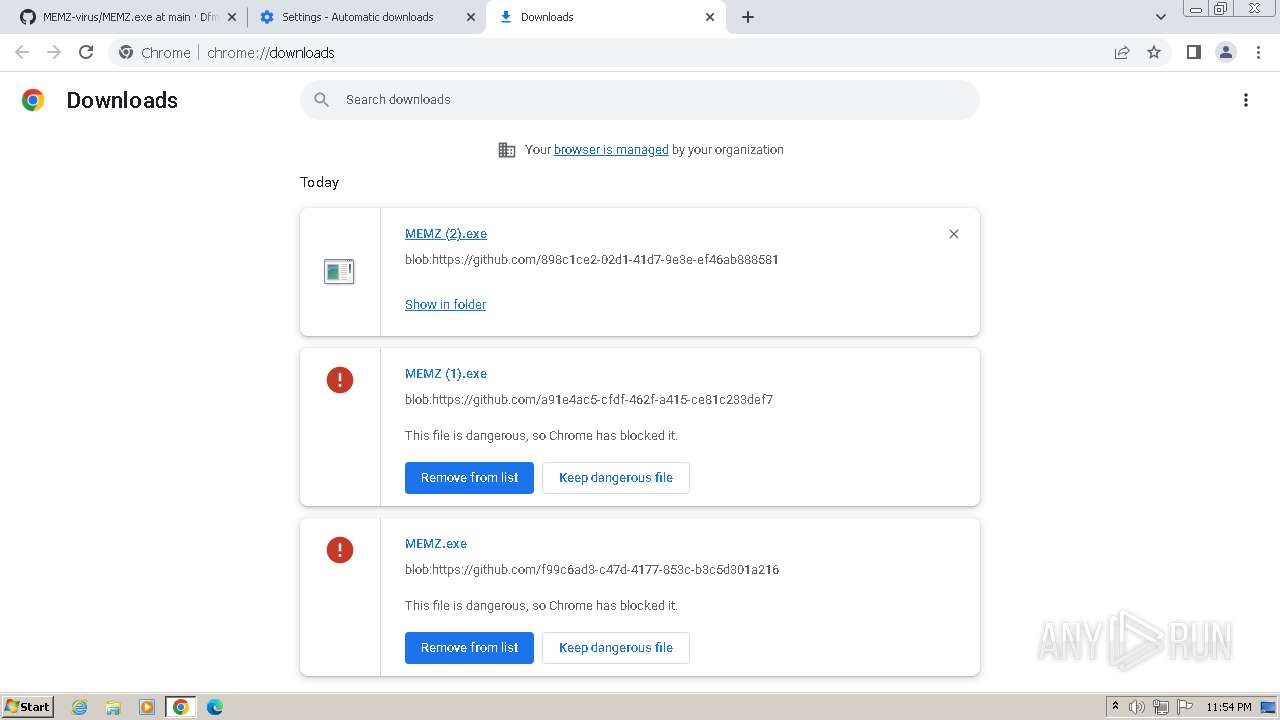Open the tab search dropdown arrow
1280x720 pixels.
point(1160,17)
